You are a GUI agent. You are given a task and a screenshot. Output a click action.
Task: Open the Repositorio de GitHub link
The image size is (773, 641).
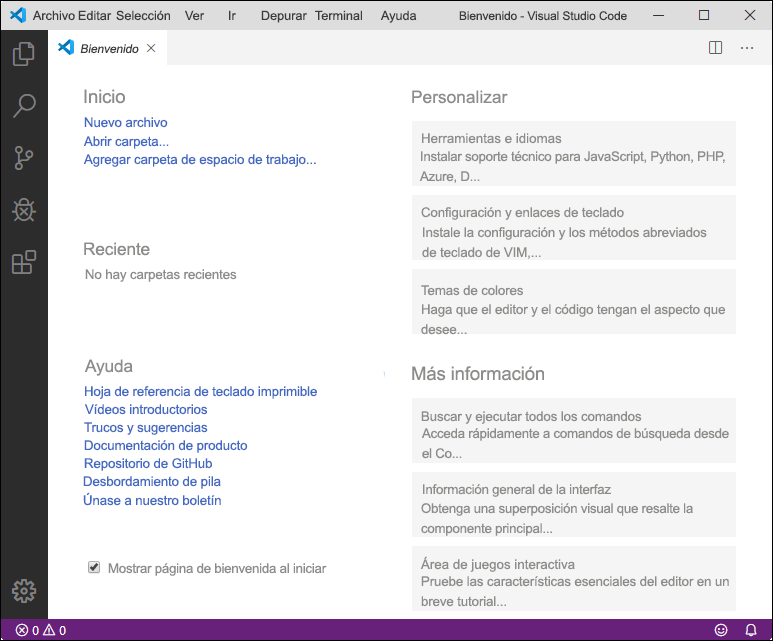148,463
